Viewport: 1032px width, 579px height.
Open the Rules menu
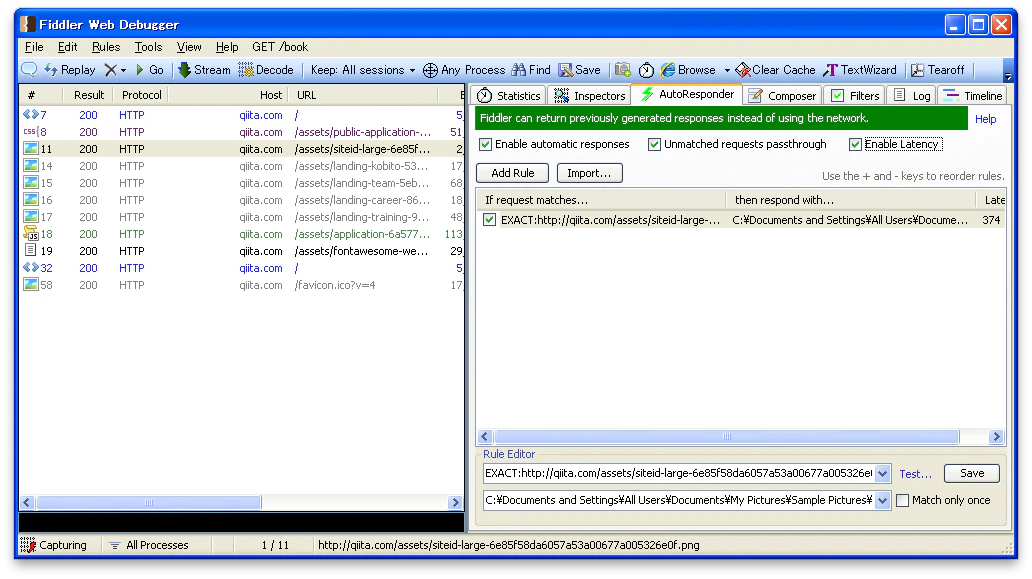coord(106,47)
